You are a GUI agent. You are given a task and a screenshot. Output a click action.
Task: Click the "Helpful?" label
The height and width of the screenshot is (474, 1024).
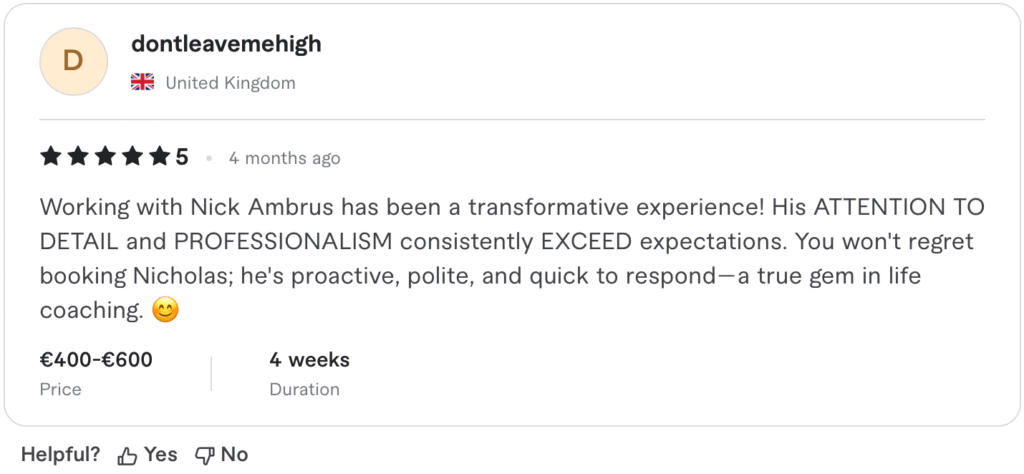coord(60,455)
